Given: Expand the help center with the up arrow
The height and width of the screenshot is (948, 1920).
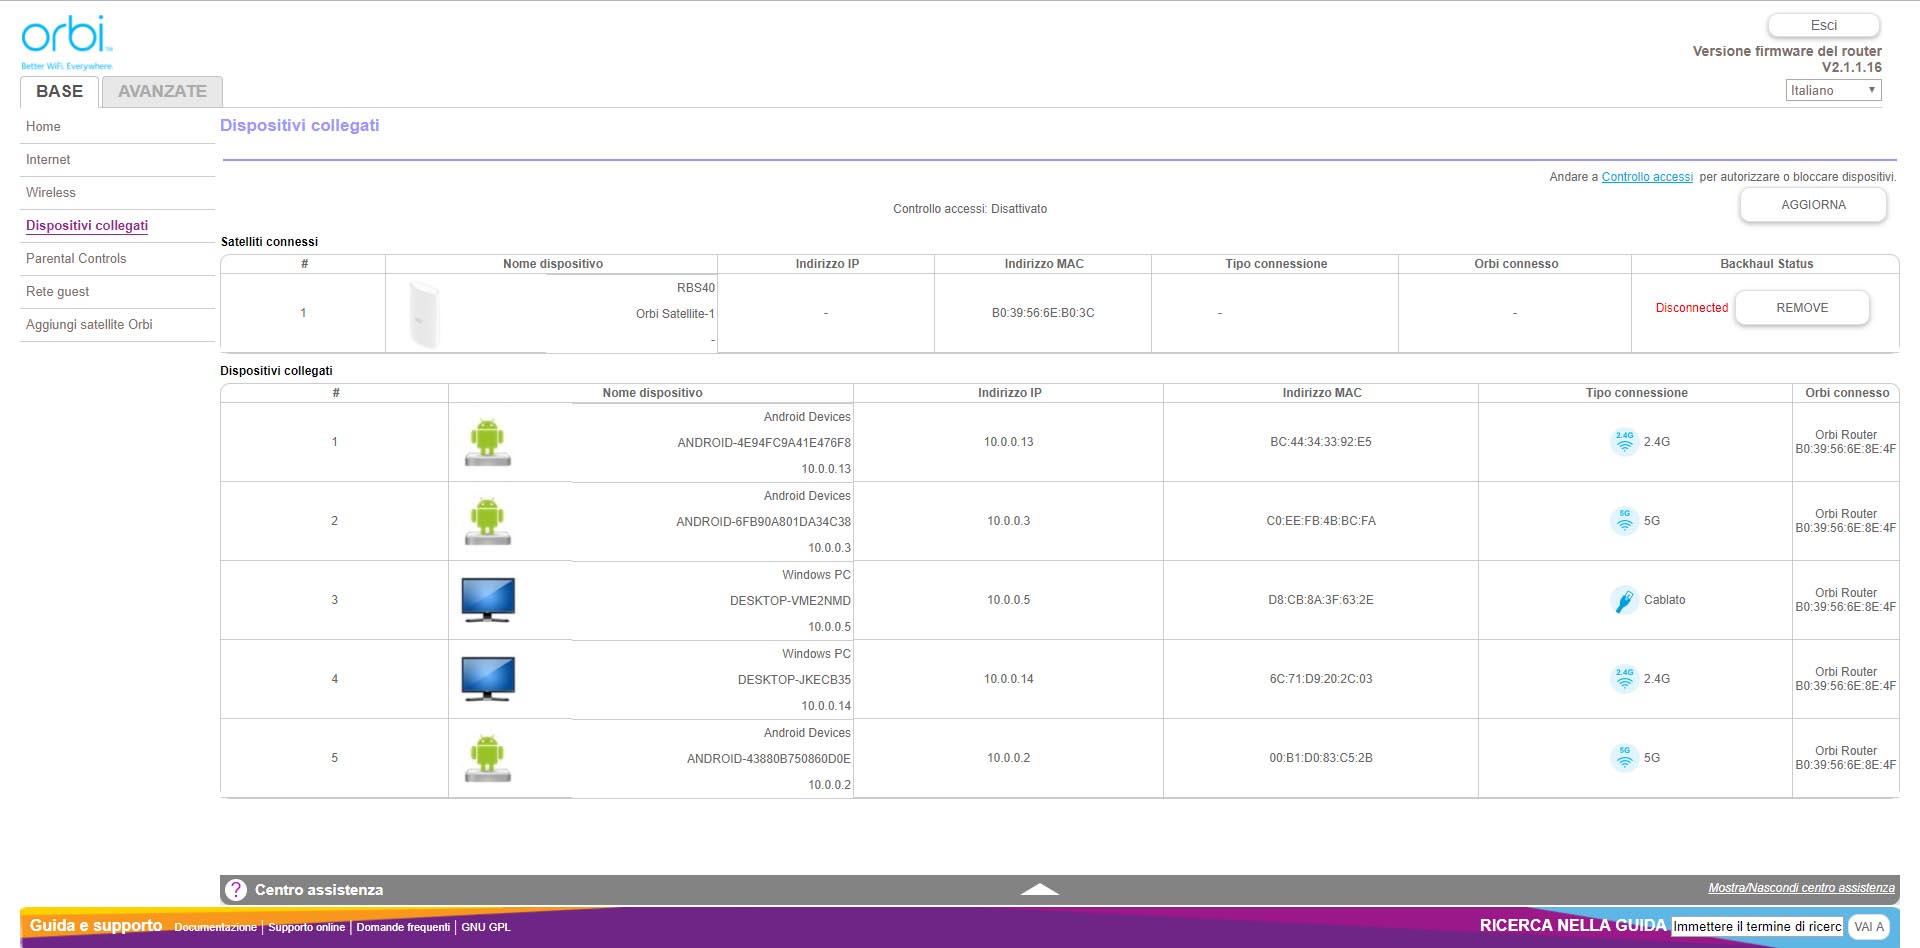Looking at the screenshot, I should click(x=1039, y=889).
